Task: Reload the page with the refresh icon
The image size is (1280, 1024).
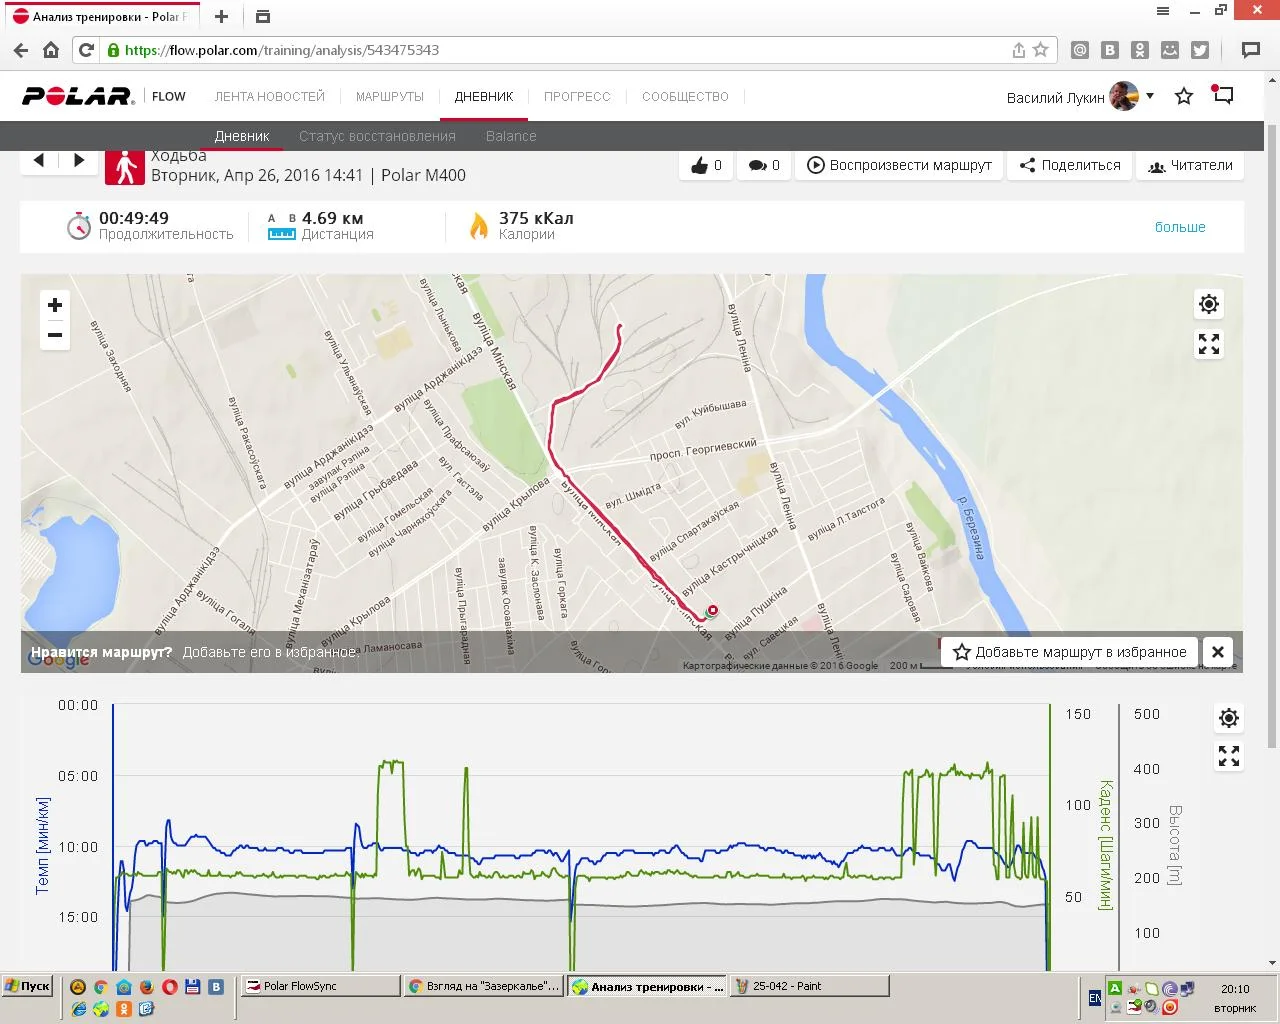Action: 87,50
